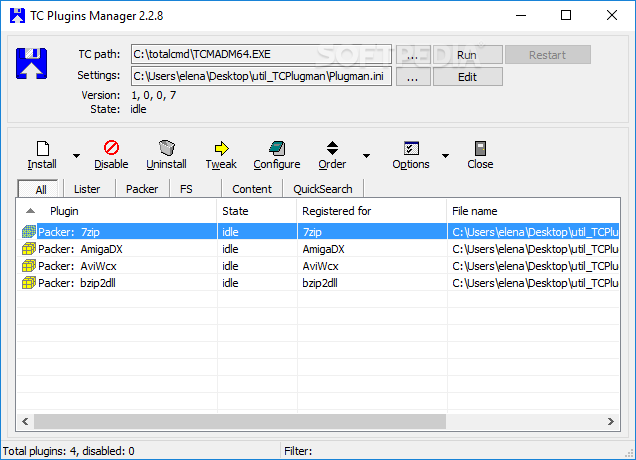Expand the Order dropdown arrow
This screenshot has height=460, width=636.
coord(366,156)
